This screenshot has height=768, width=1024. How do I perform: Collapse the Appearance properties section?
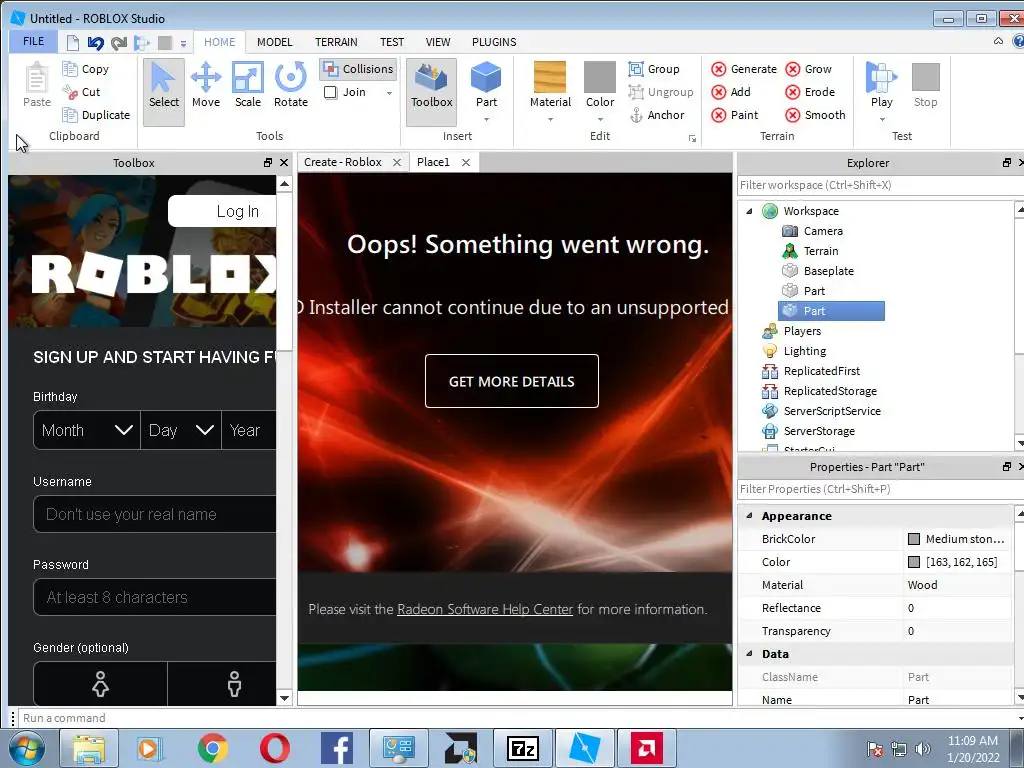click(x=750, y=515)
